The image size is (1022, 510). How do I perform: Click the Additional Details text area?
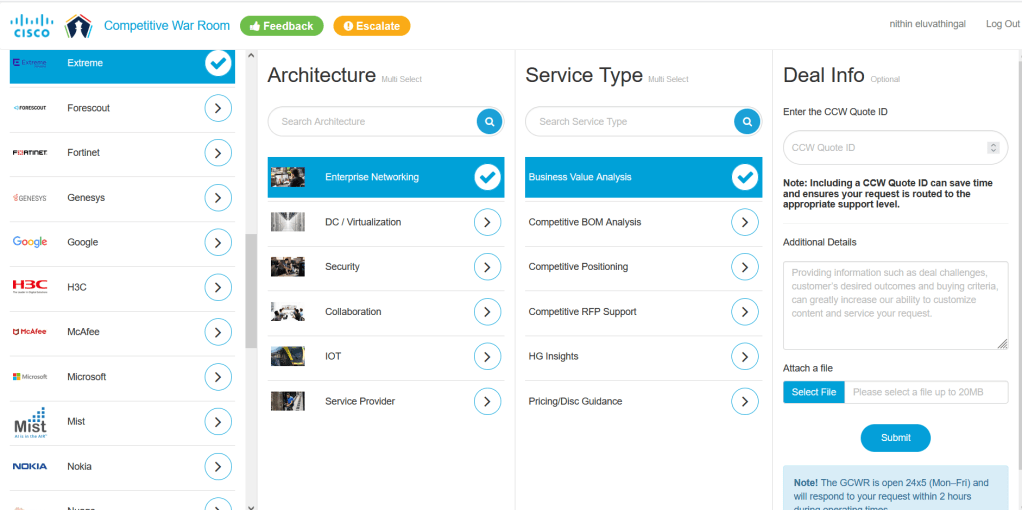click(x=896, y=305)
